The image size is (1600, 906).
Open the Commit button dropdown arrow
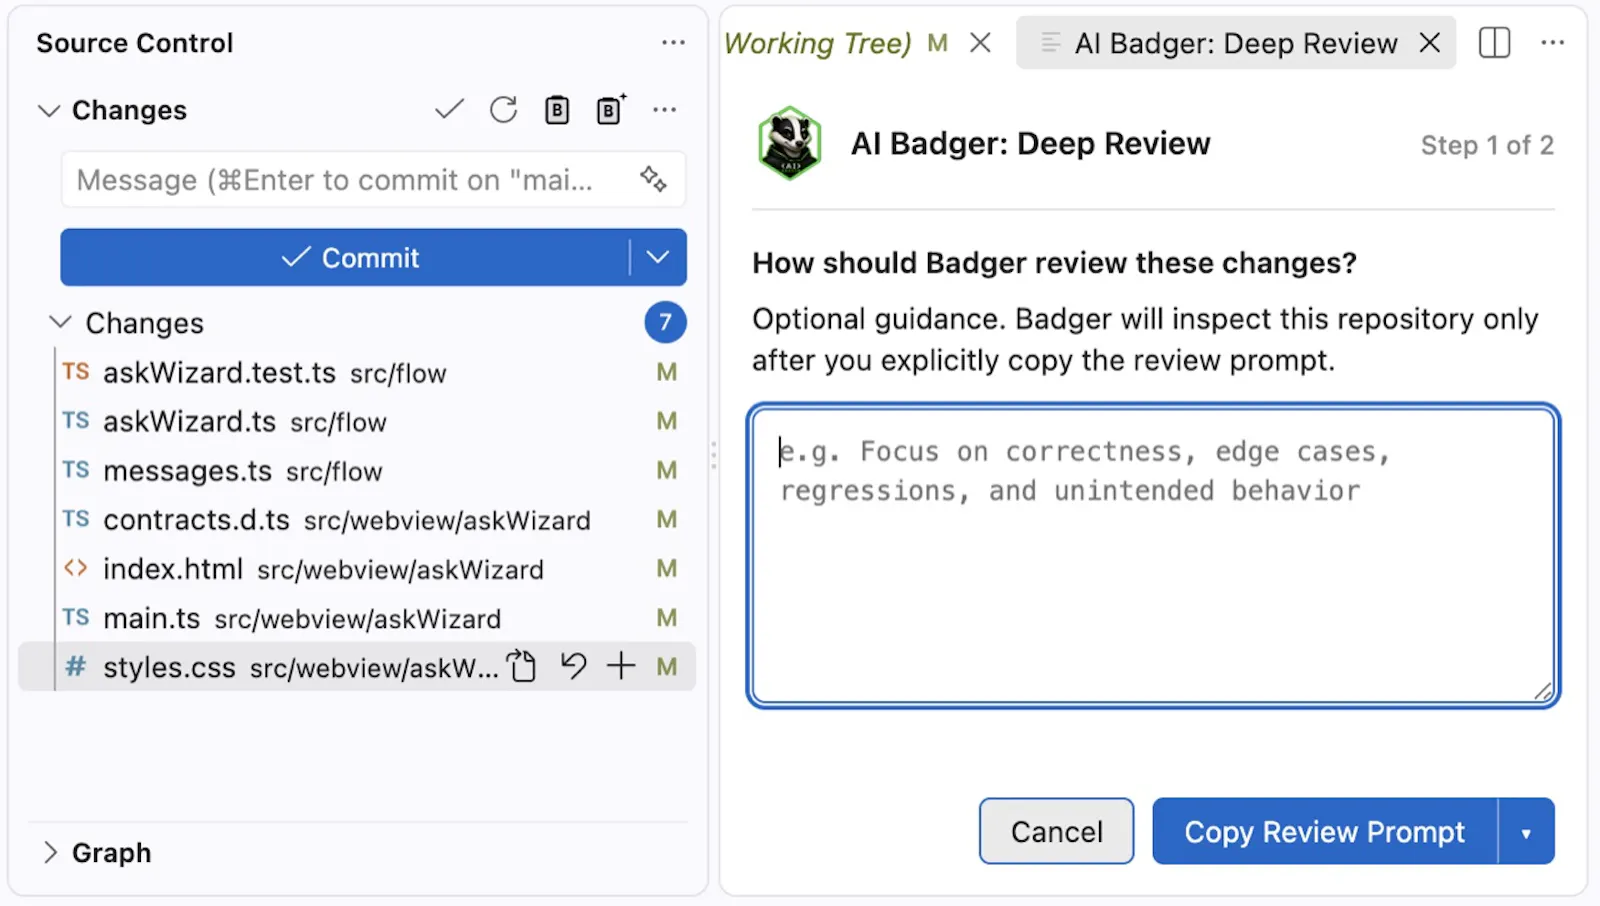(658, 257)
